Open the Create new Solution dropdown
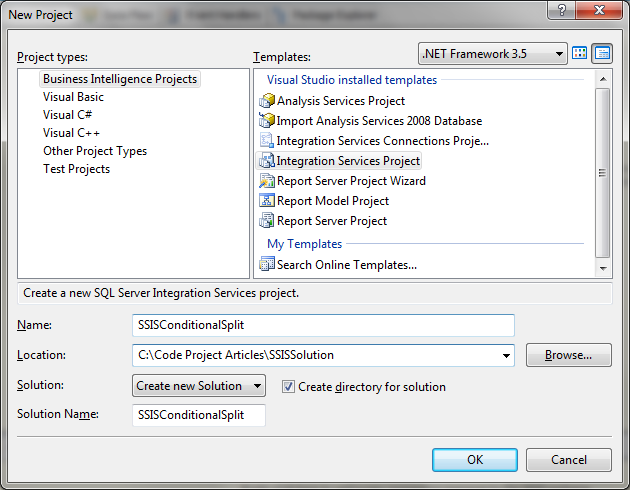 click(x=199, y=386)
